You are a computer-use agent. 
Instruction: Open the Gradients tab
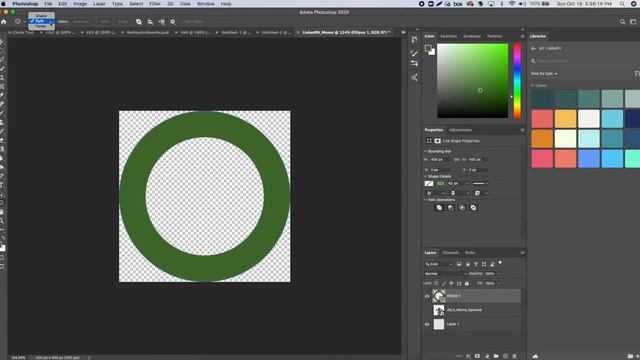(x=472, y=36)
